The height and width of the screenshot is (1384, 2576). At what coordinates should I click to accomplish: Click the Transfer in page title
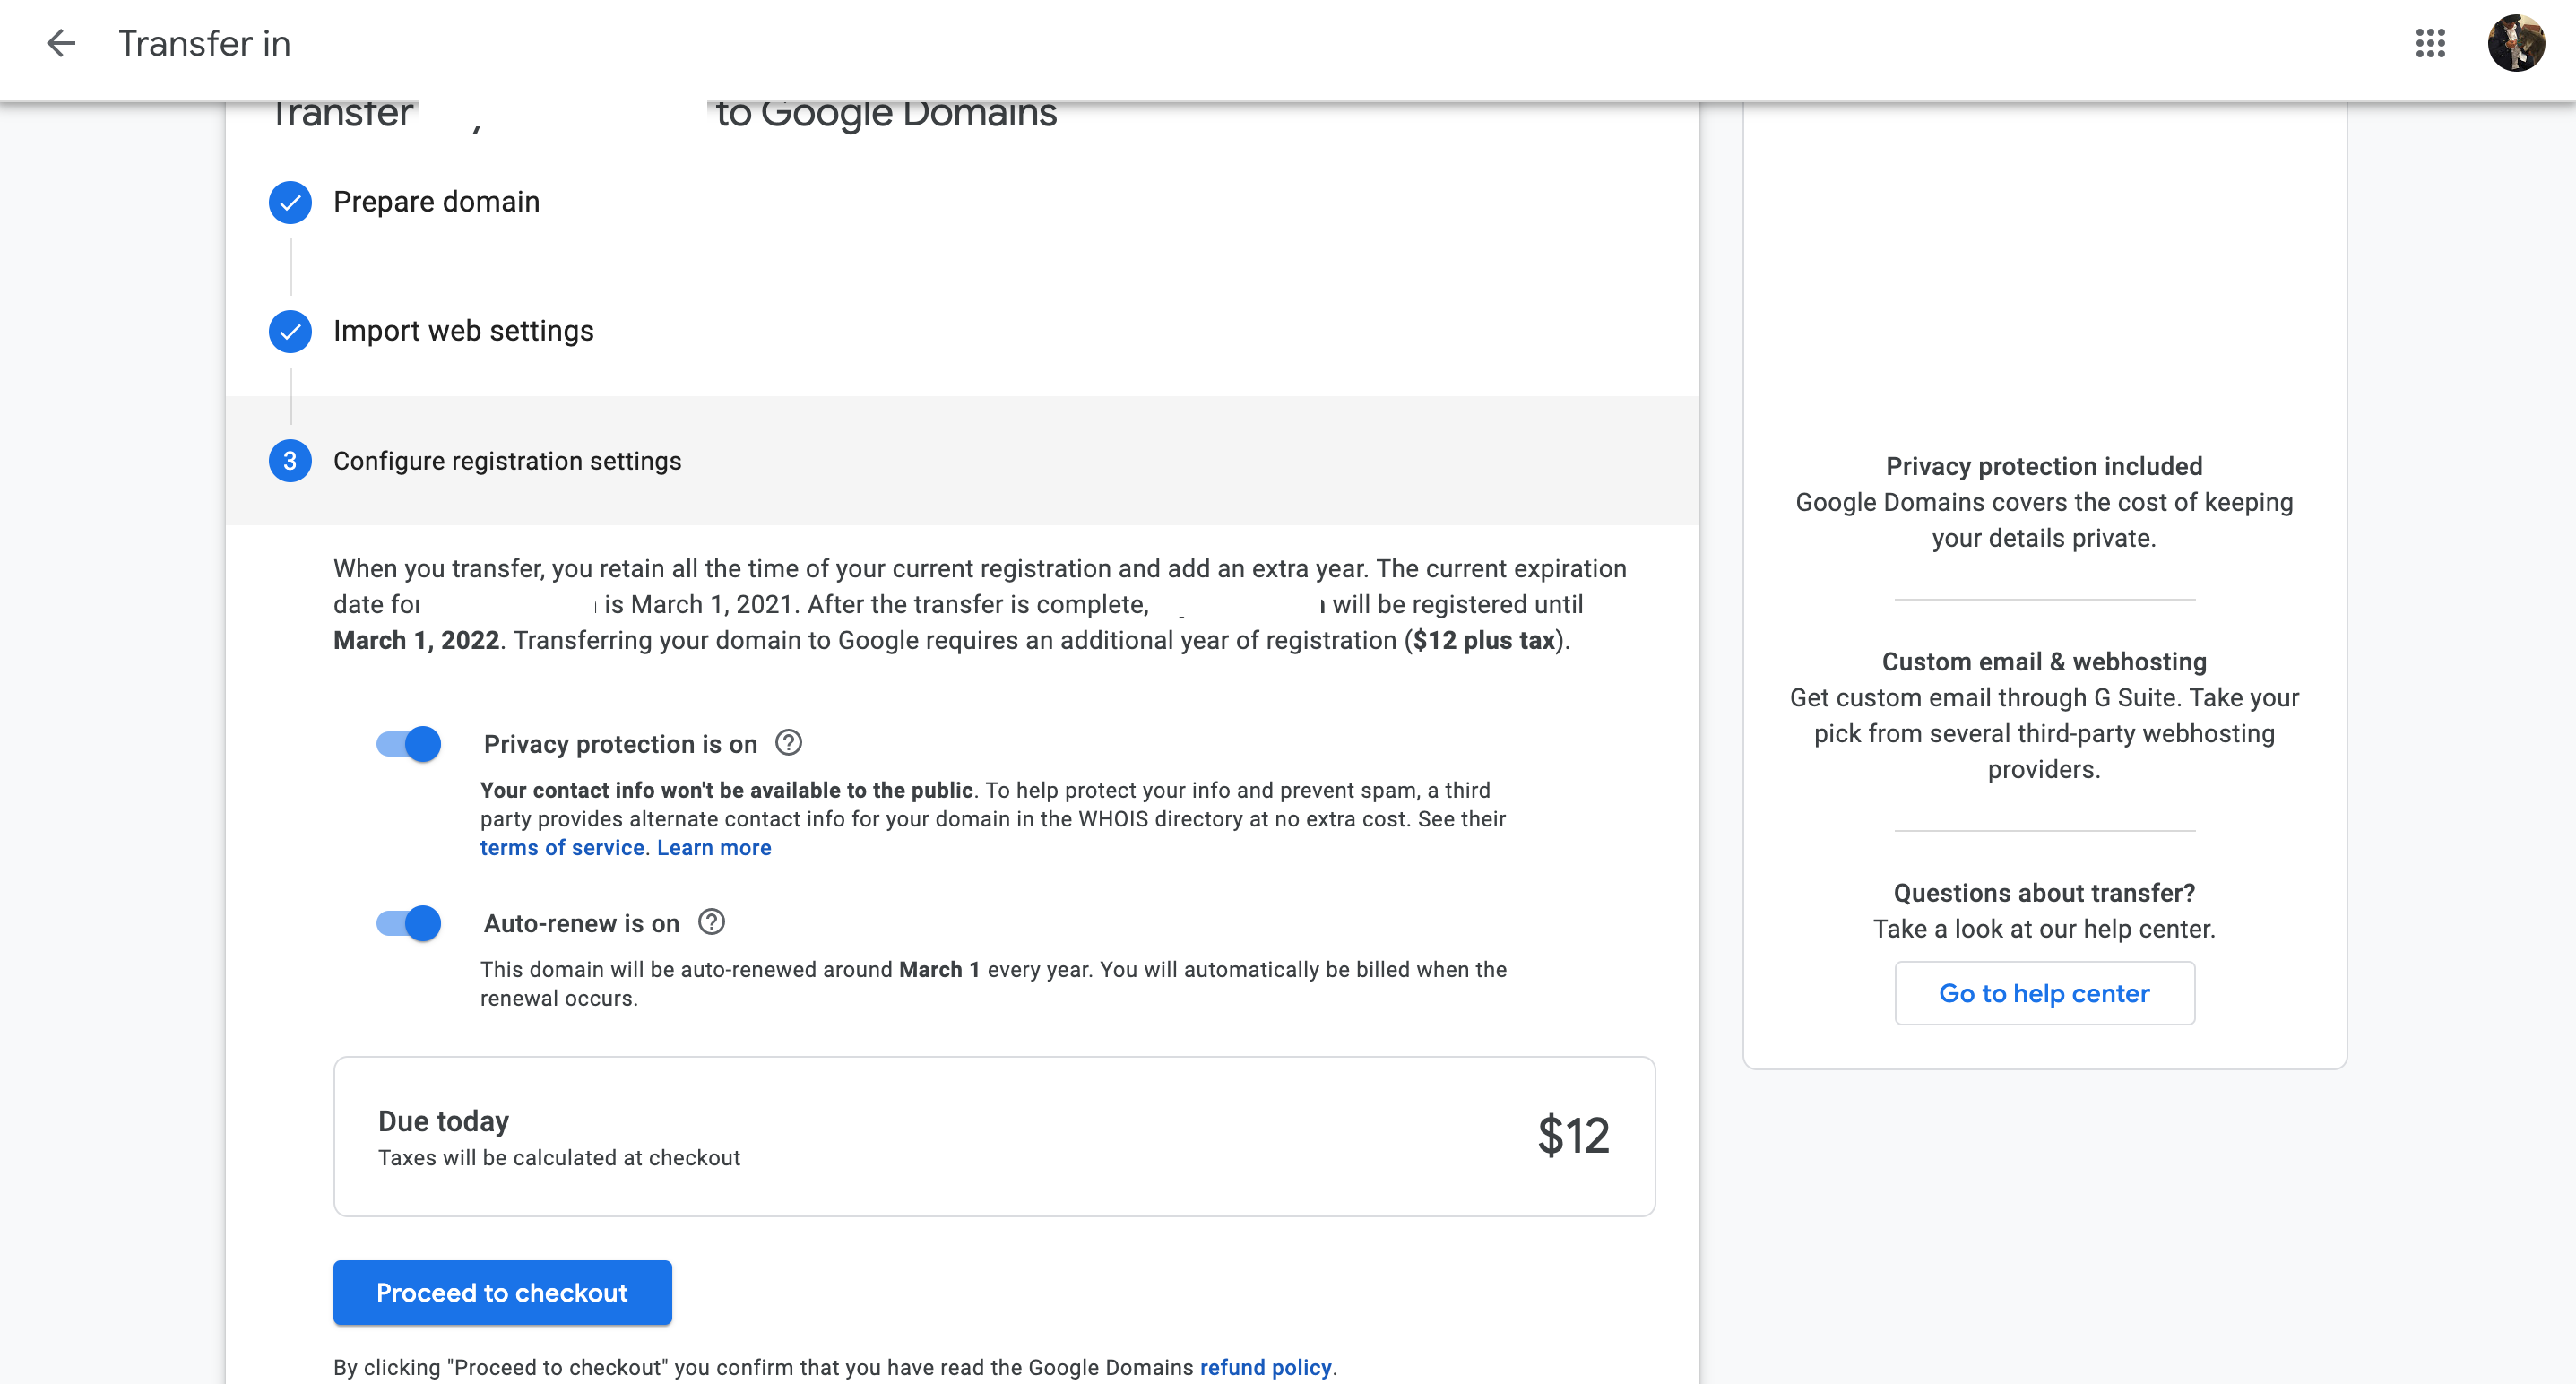(204, 43)
